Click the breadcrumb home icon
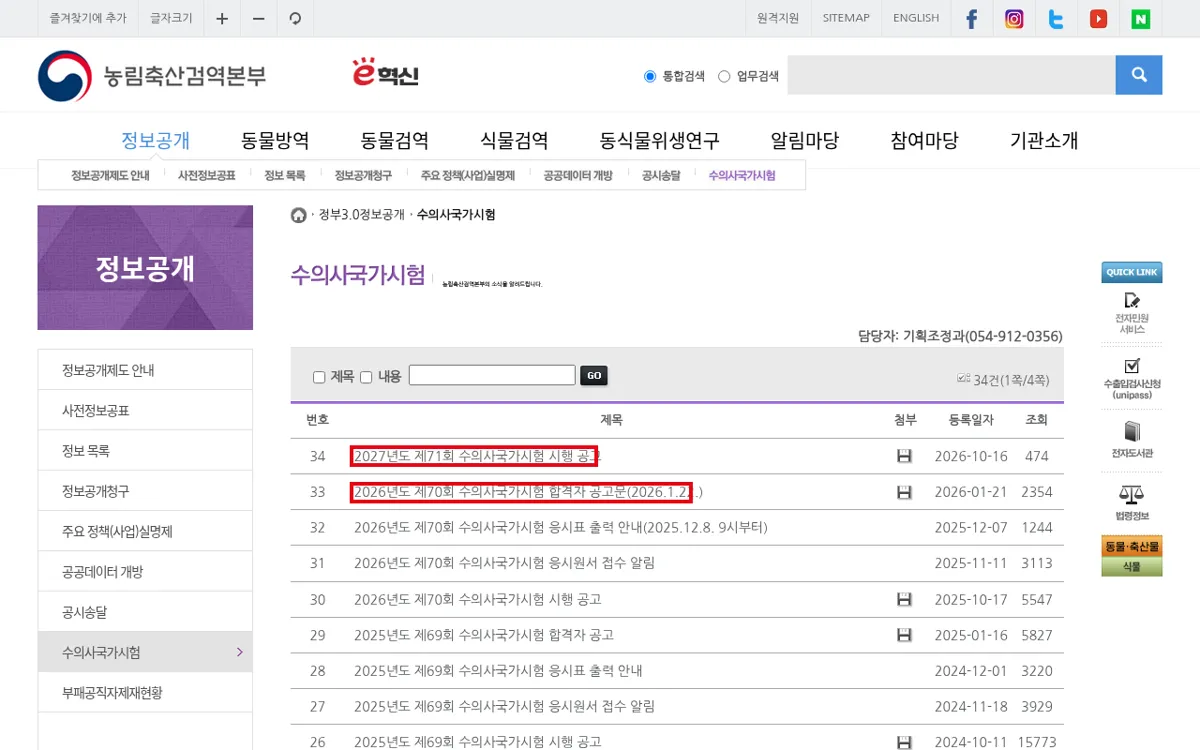 298,215
